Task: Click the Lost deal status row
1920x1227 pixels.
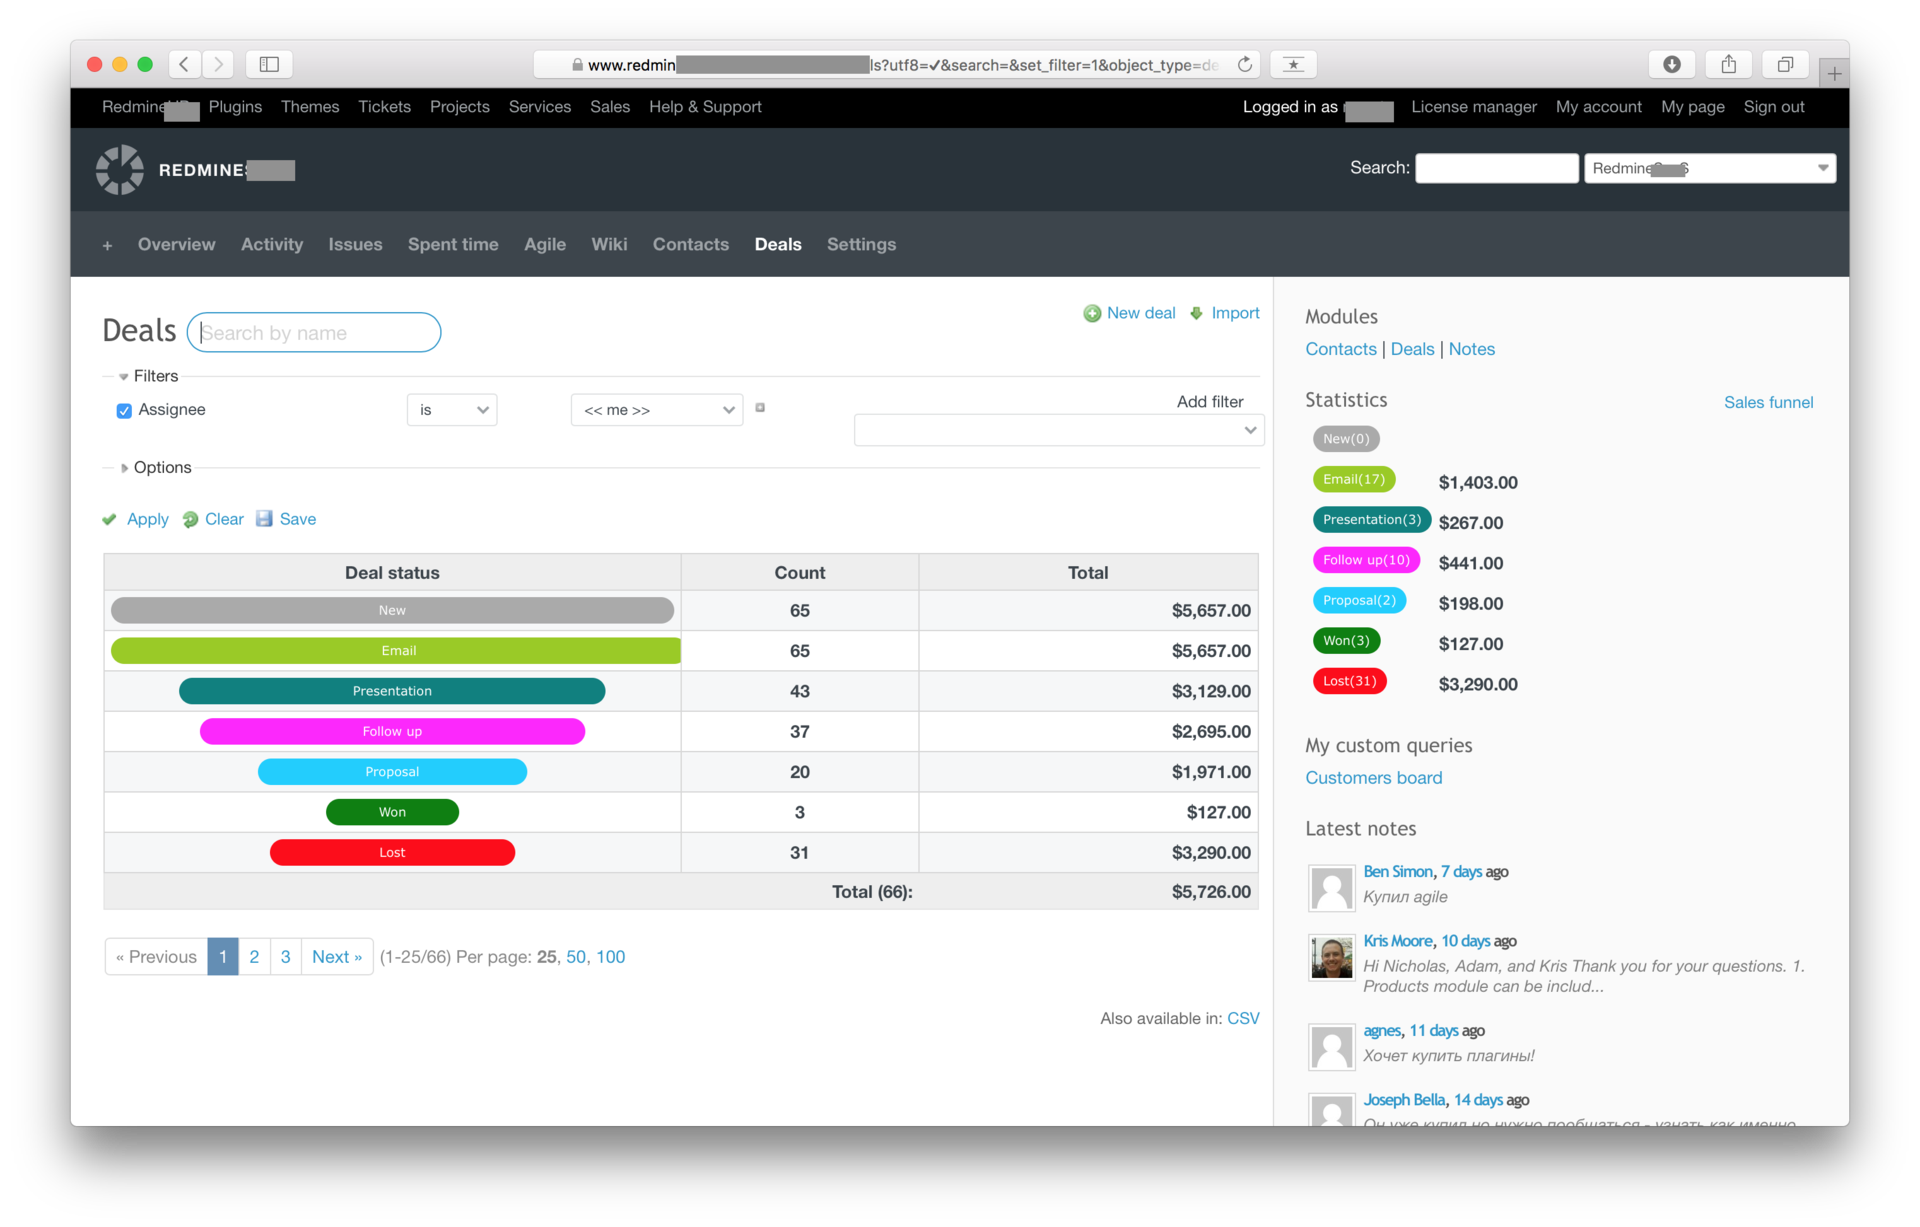Action: [x=393, y=851]
